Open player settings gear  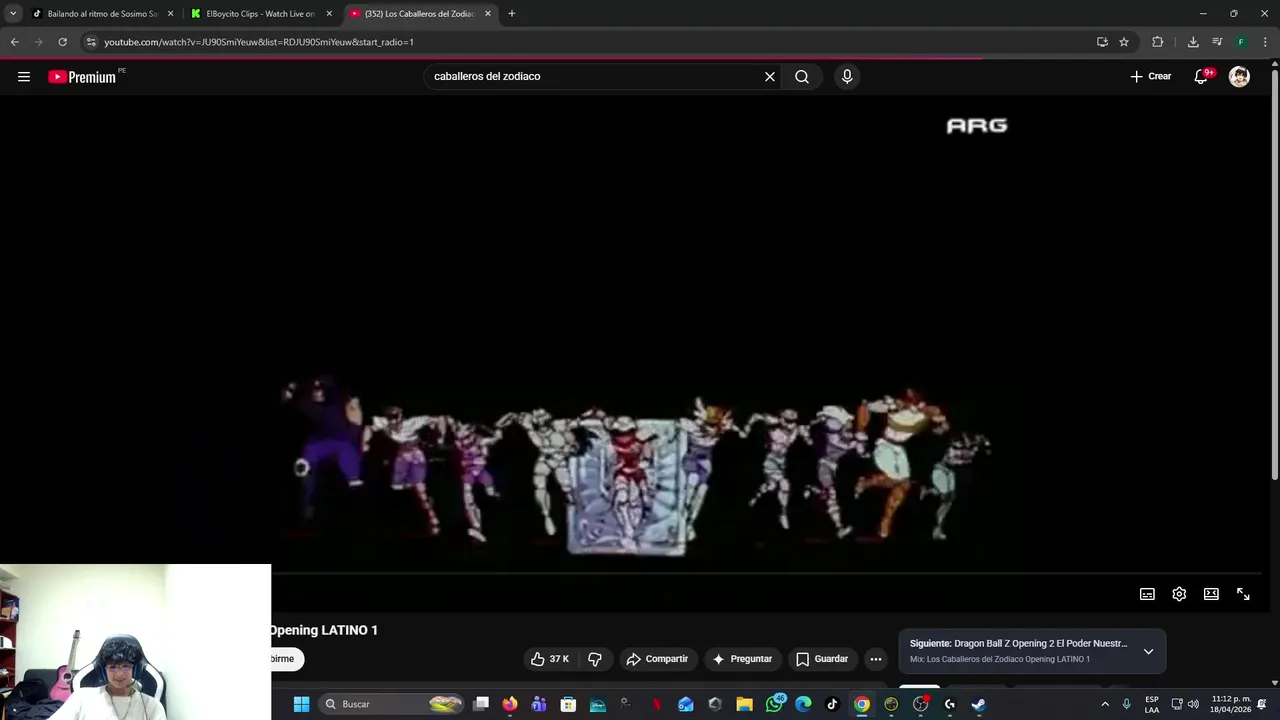coord(1179,594)
